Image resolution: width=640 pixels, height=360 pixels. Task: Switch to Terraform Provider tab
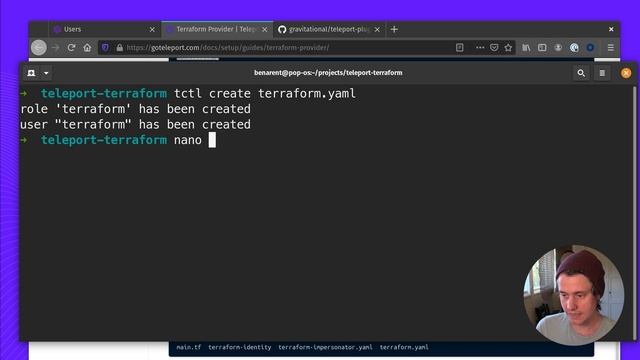[x=217, y=29]
